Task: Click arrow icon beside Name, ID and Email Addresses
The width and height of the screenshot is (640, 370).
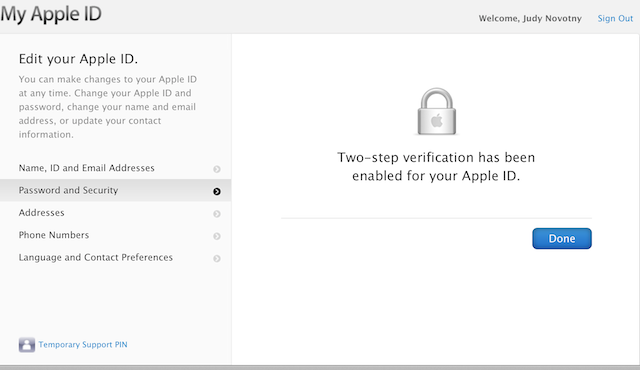Action: (217, 169)
